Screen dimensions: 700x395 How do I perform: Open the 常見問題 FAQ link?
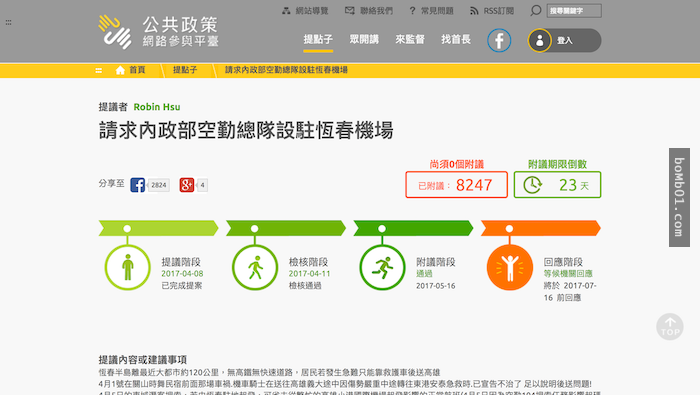coord(431,11)
